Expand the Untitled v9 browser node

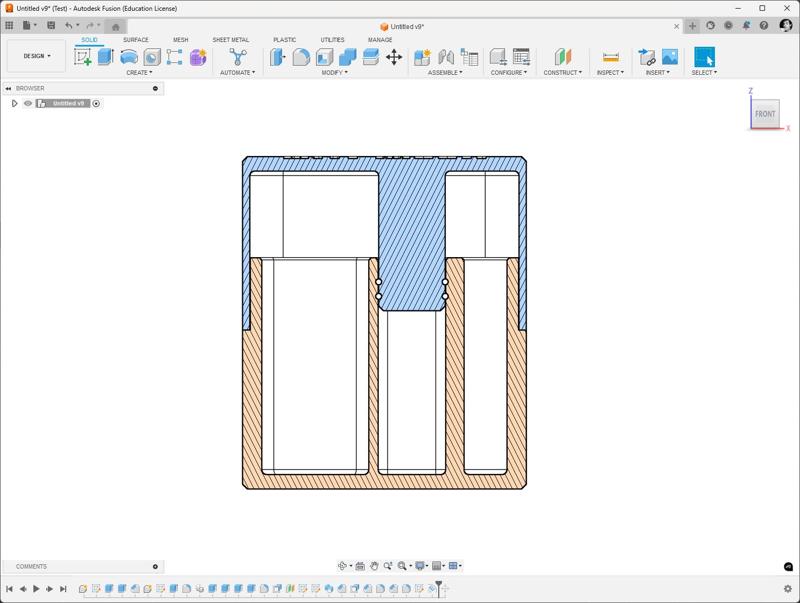[x=14, y=104]
